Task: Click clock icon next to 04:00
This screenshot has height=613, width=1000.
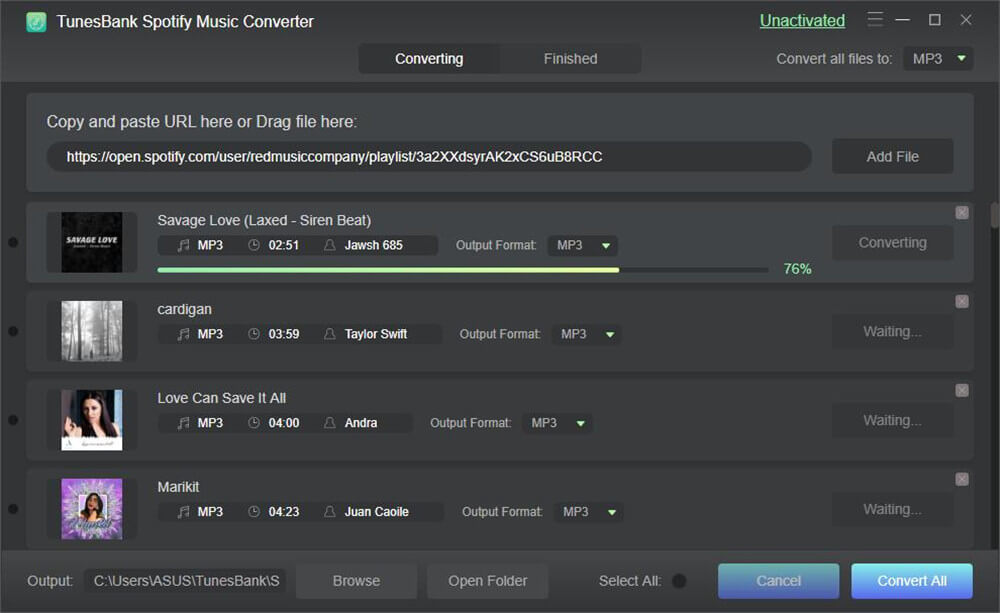Action: [254, 423]
